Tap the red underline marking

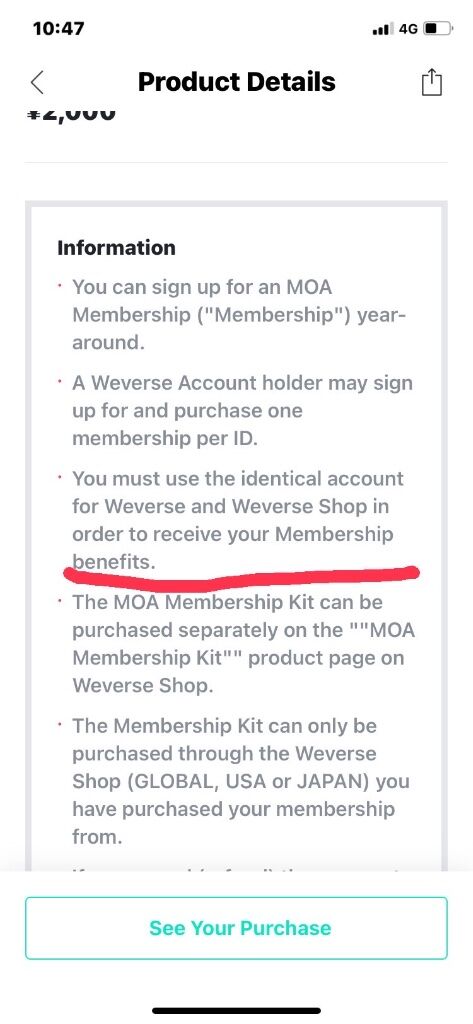240,575
